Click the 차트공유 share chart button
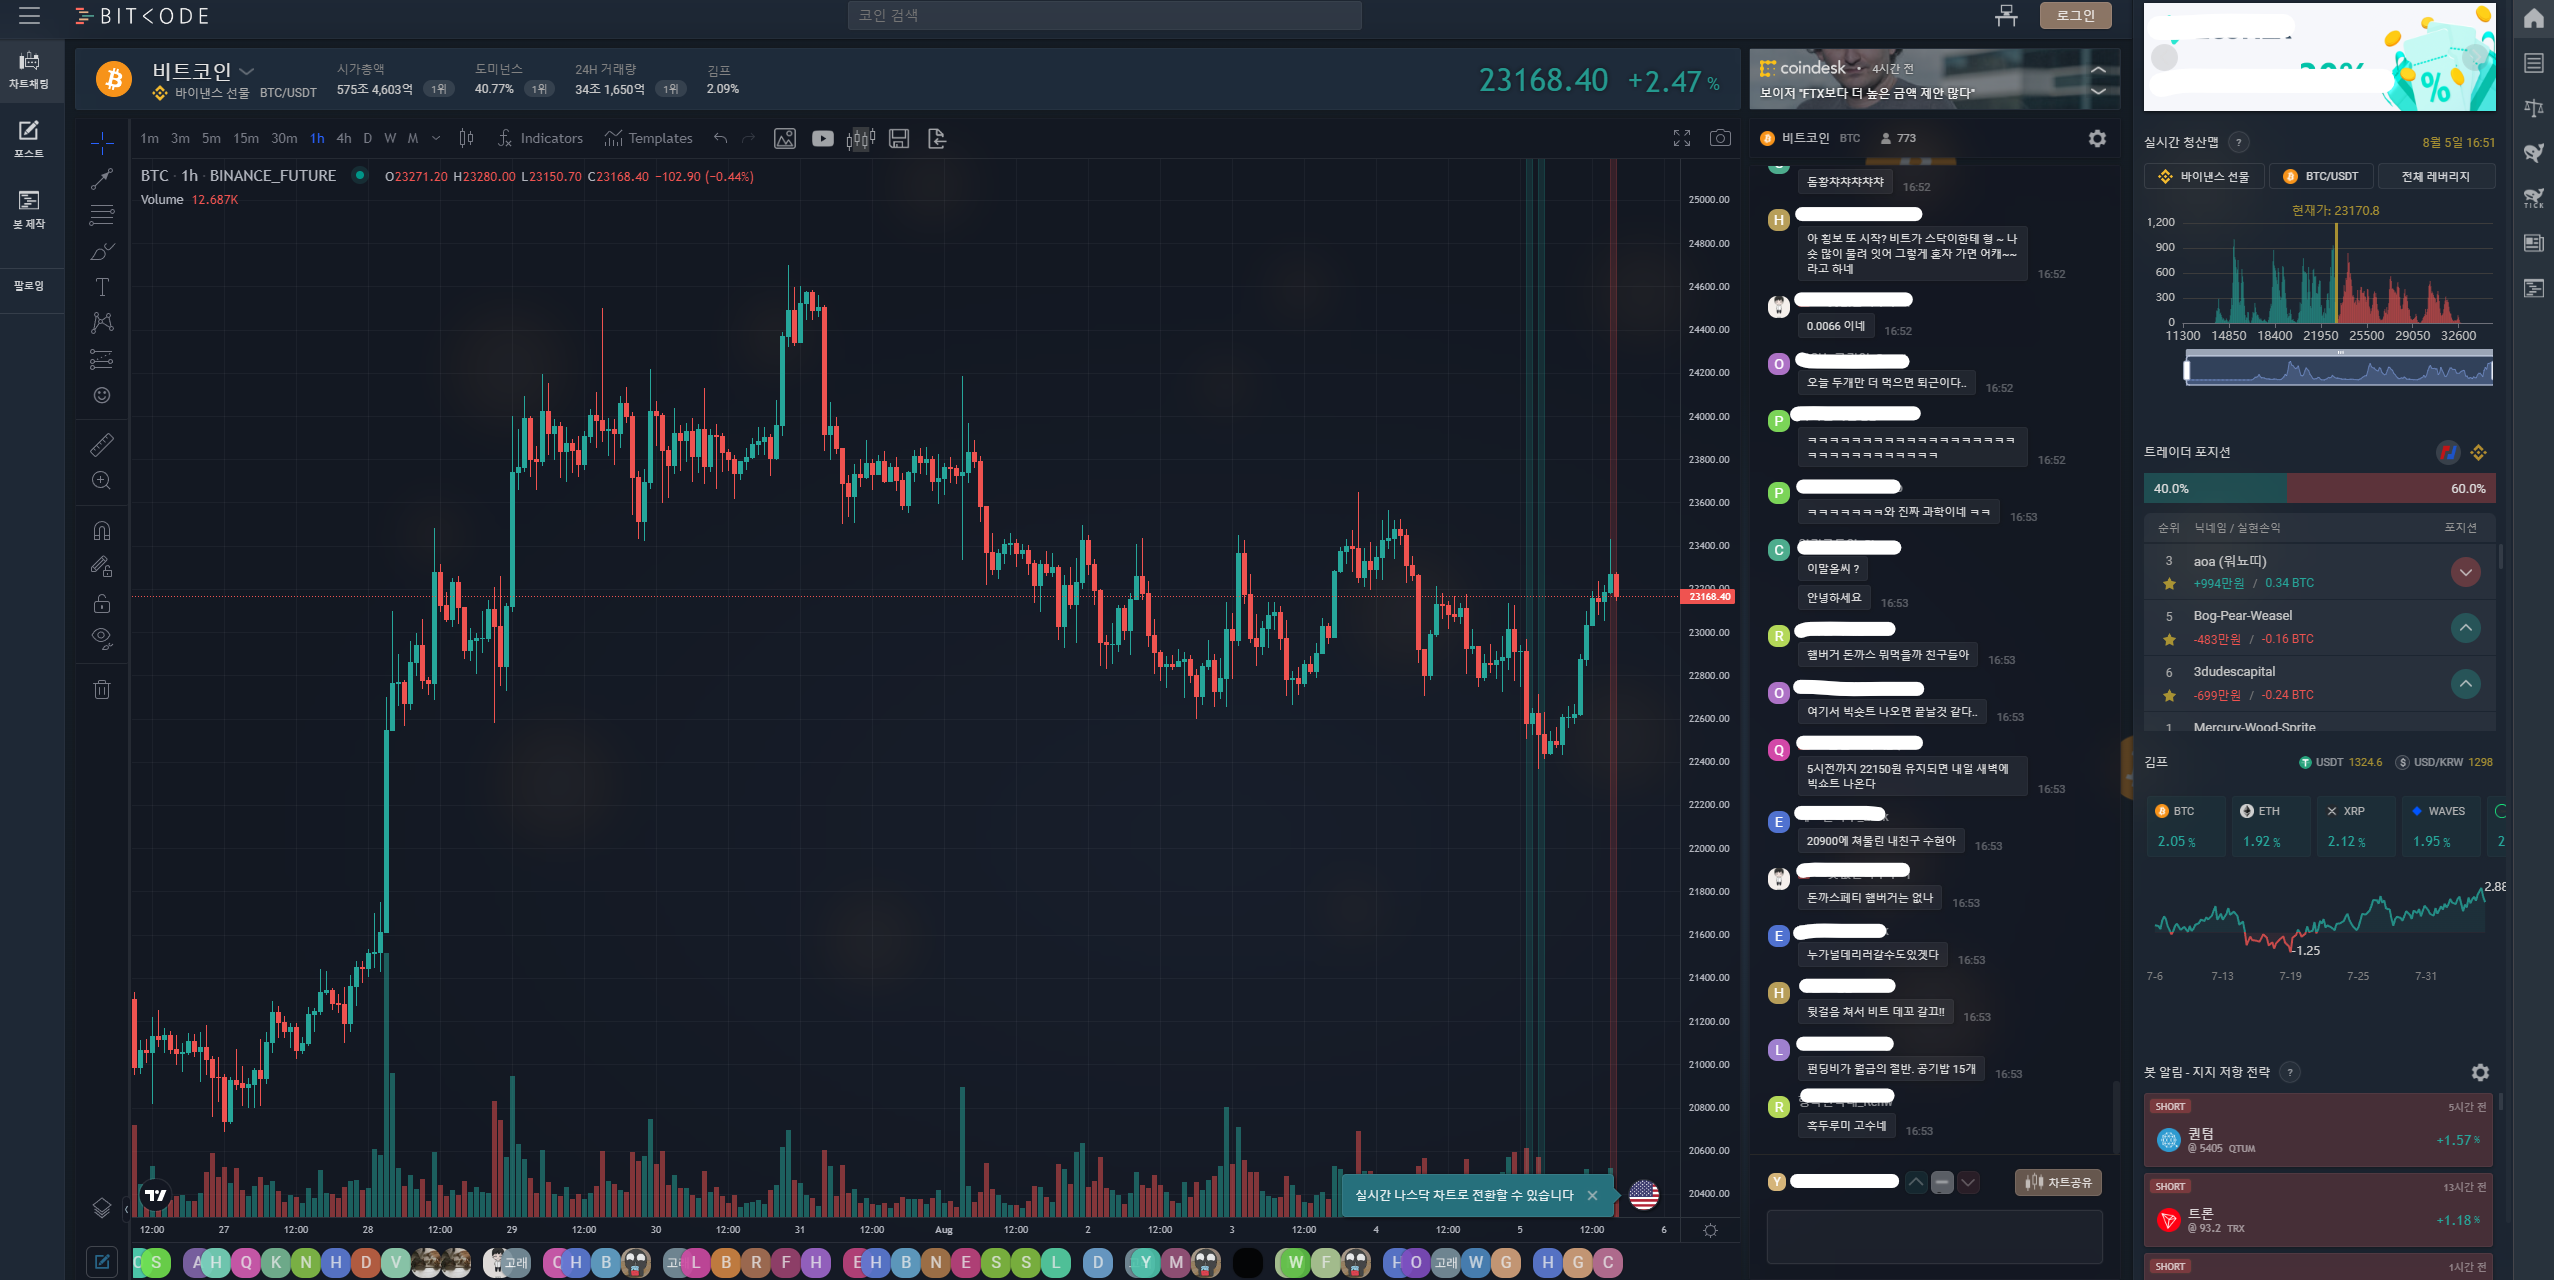This screenshot has height=1280, width=2554. [2058, 1182]
